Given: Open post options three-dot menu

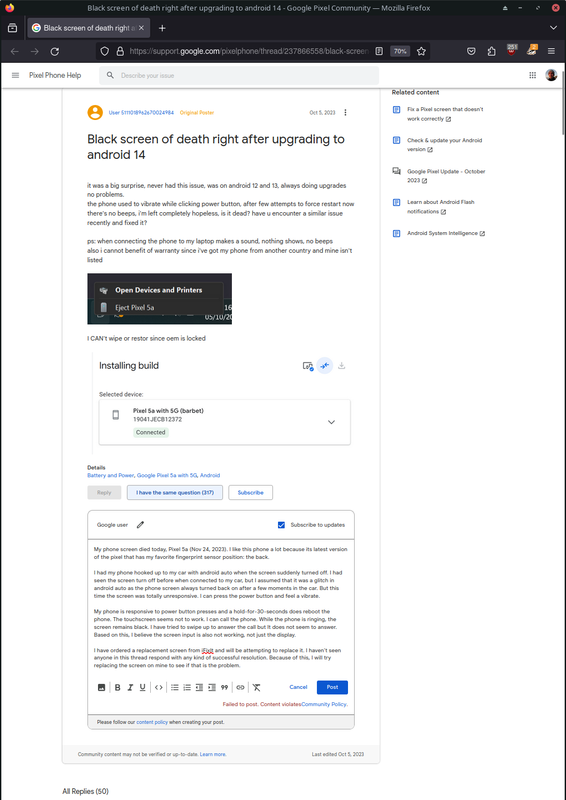Looking at the screenshot, I should coord(346,112).
